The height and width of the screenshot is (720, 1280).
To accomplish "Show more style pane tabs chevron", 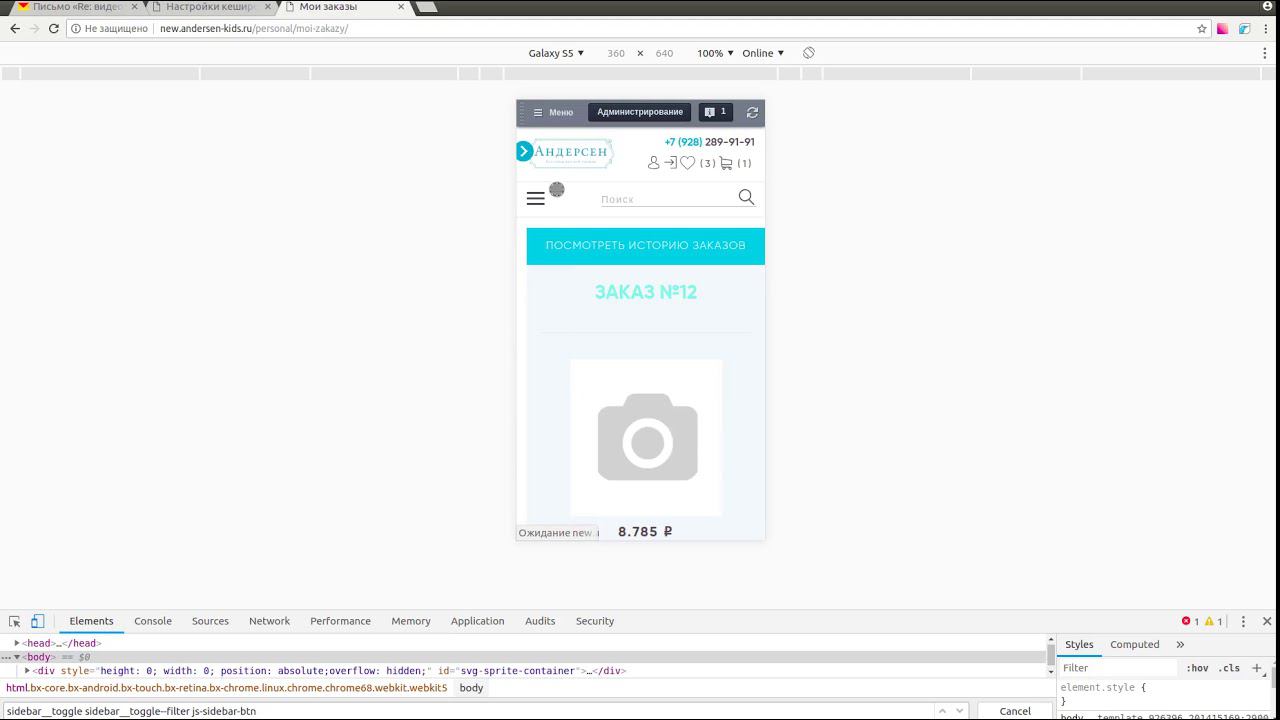I will [x=1180, y=645].
